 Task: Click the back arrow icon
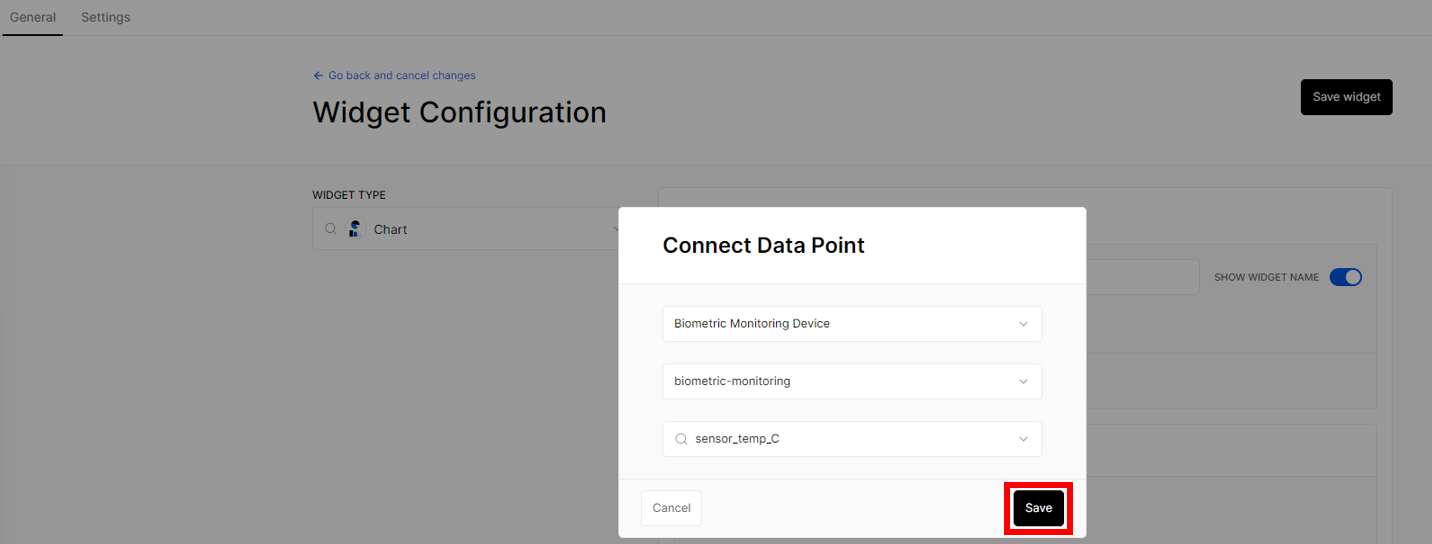[318, 76]
